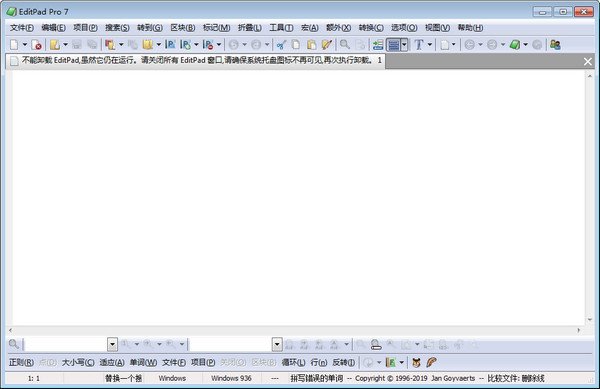Open the 选项(O) menu

(404, 28)
